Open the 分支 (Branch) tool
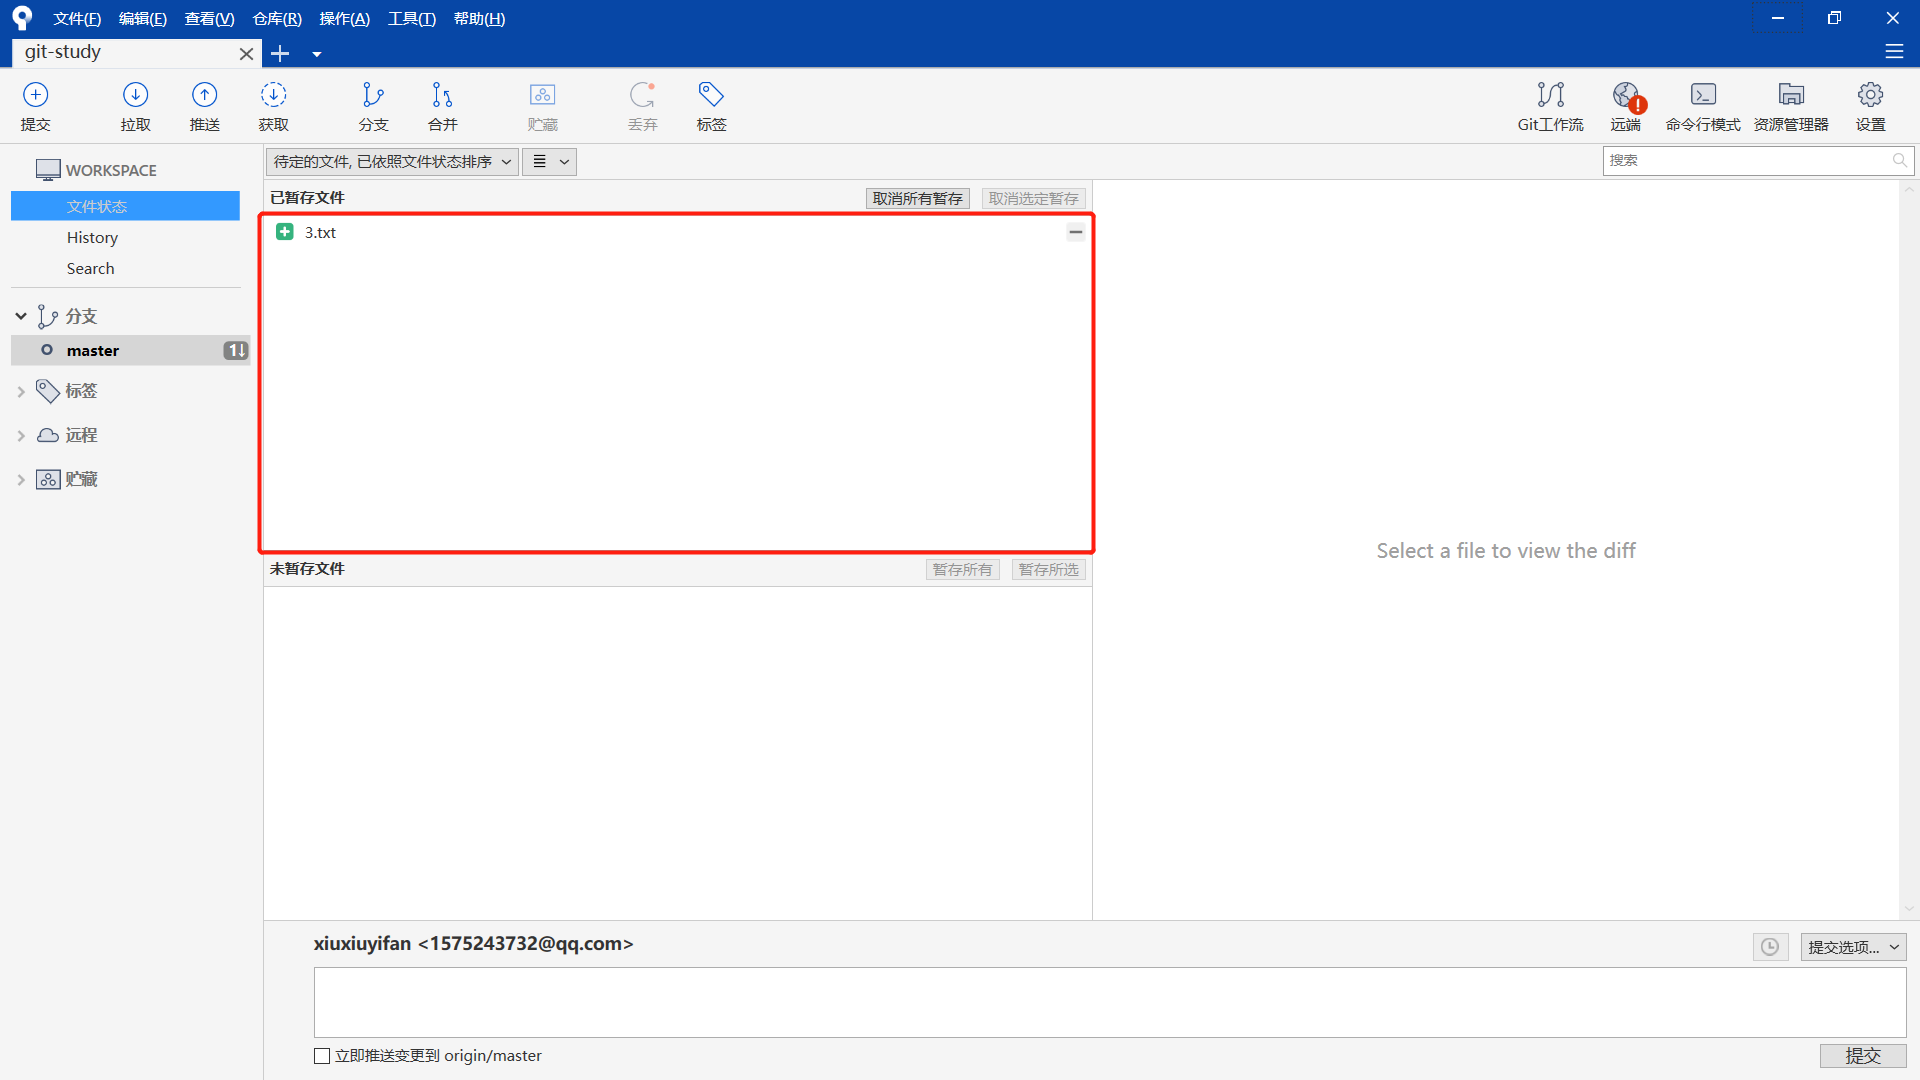This screenshot has height=1080, width=1920. coord(372,105)
